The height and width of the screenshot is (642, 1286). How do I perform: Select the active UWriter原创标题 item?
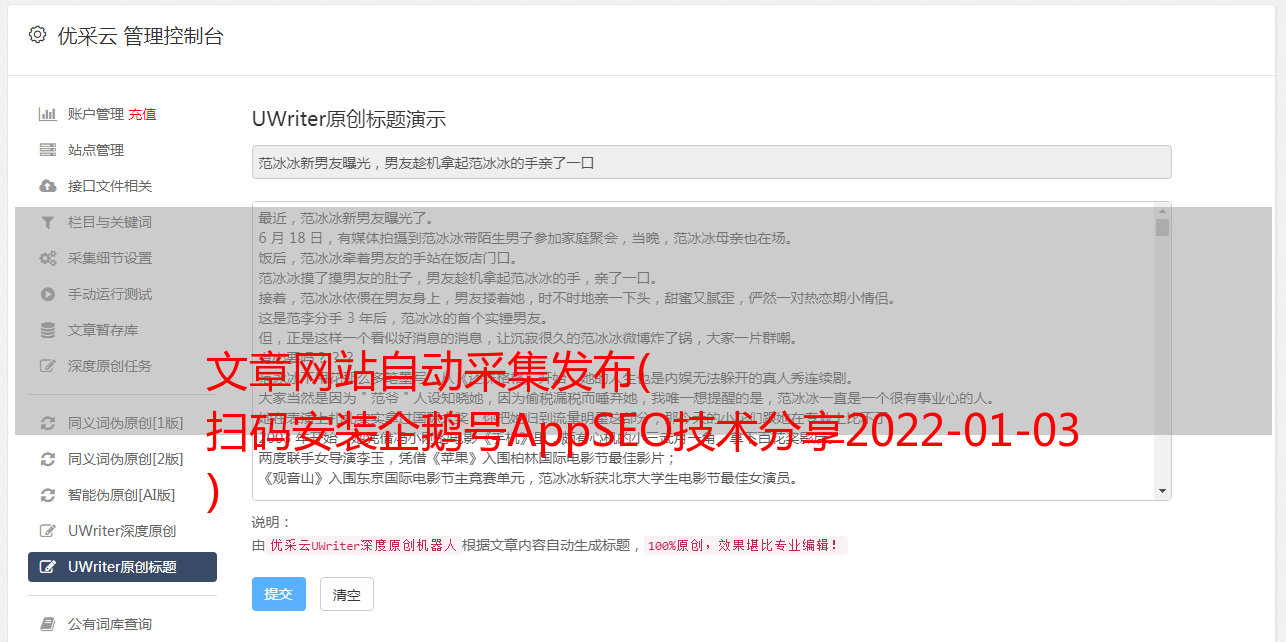click(x=122, y=567)
